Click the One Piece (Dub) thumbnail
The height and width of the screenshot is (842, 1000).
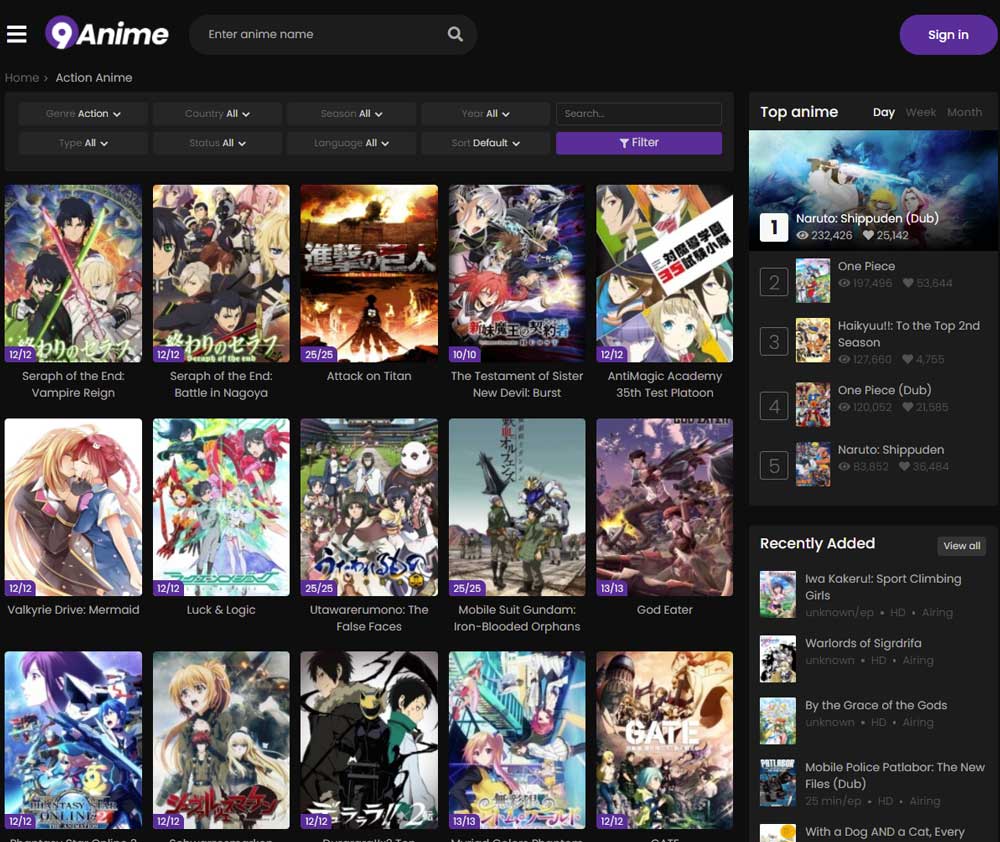813,404
